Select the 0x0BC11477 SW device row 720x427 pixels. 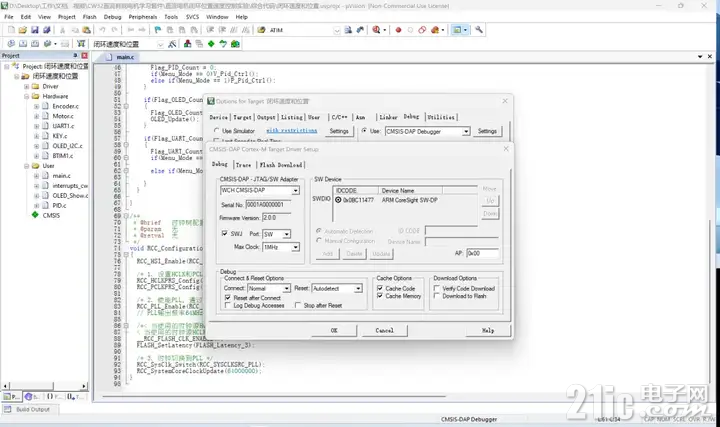coord(406,200)
